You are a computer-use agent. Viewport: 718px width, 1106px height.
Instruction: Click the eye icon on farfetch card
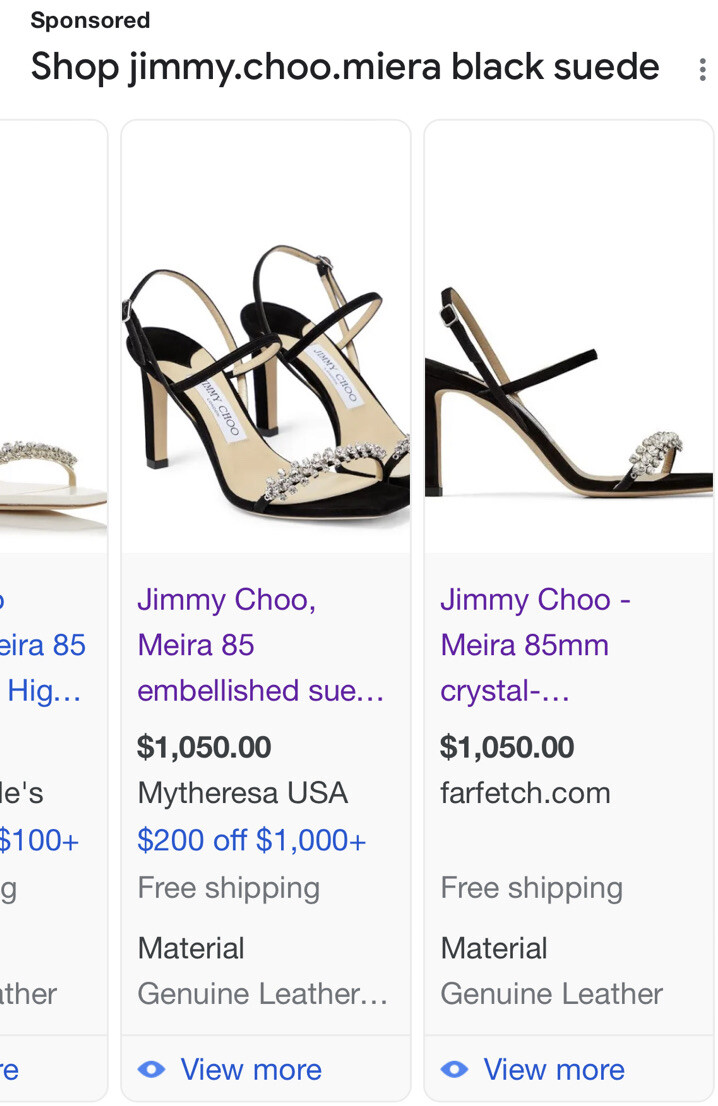(x=454, y=1070)
